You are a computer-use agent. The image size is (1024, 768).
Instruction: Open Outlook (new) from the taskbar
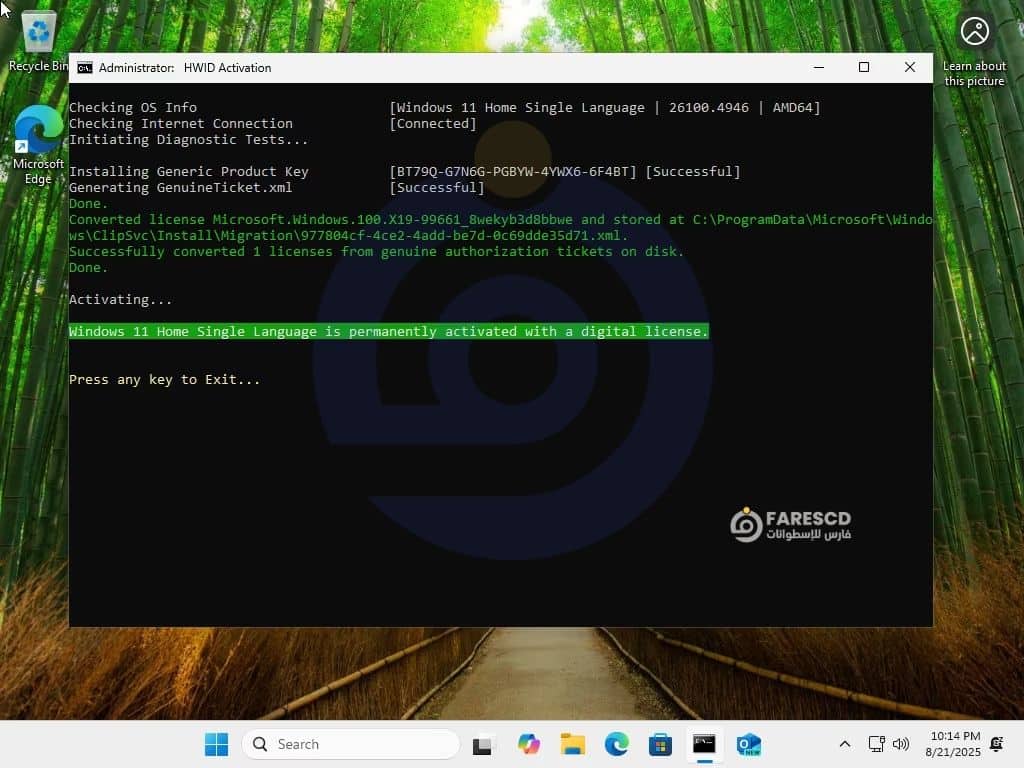[748, 744]
